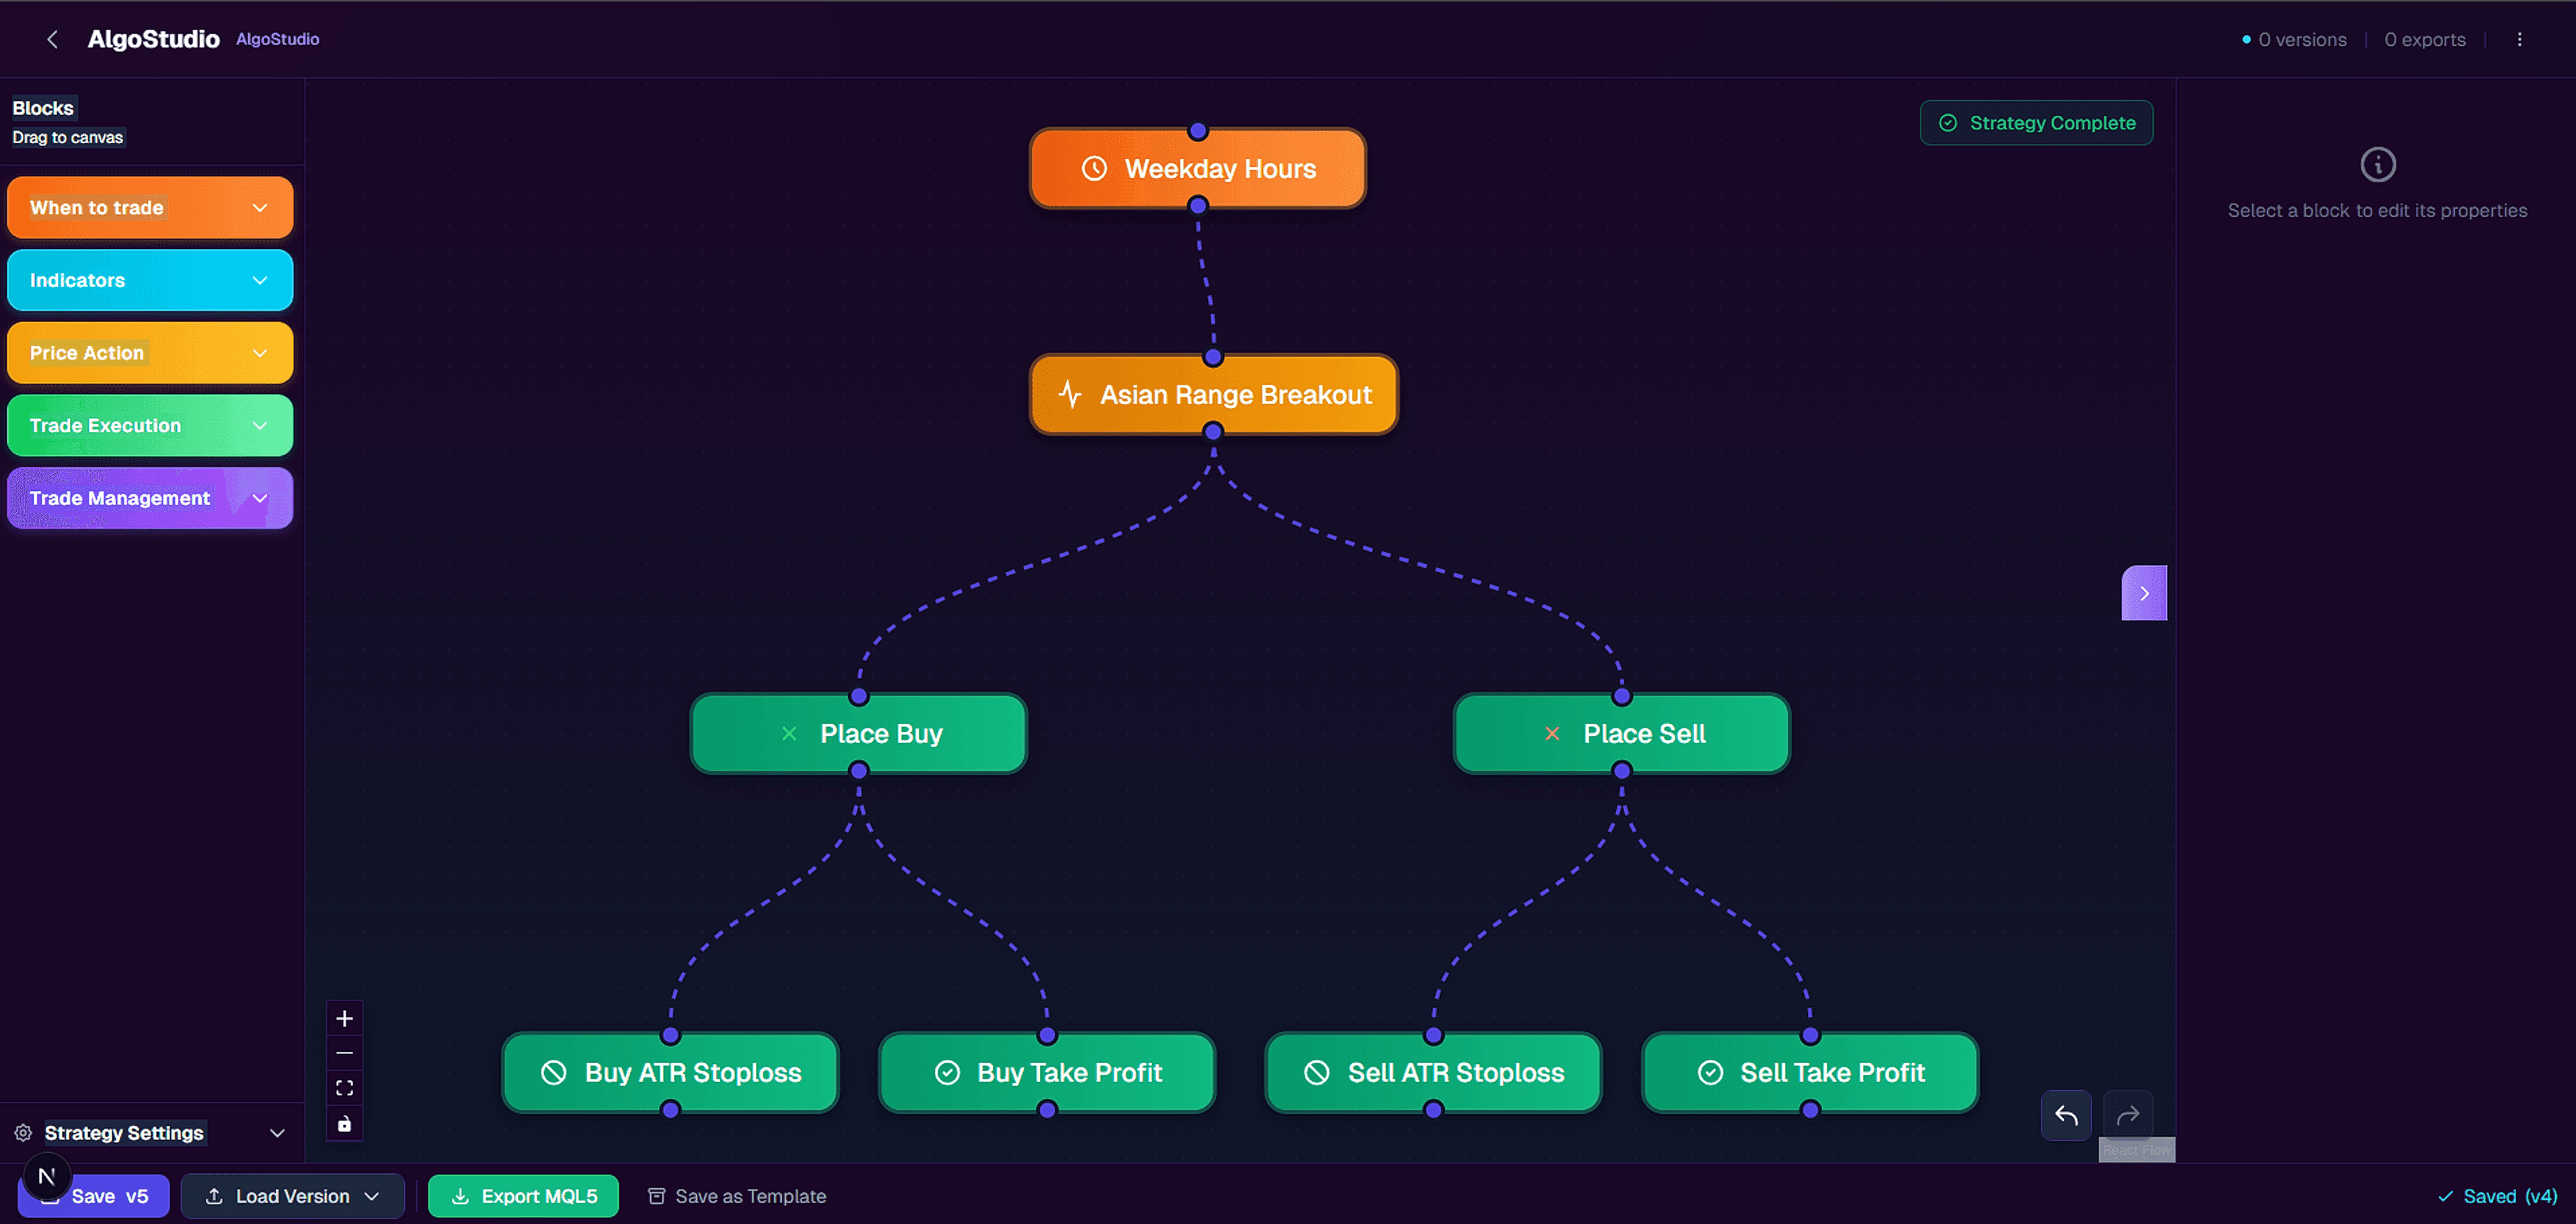
Task: Click the redo arrow icon near bottom right
Action: point(2127,1114)
